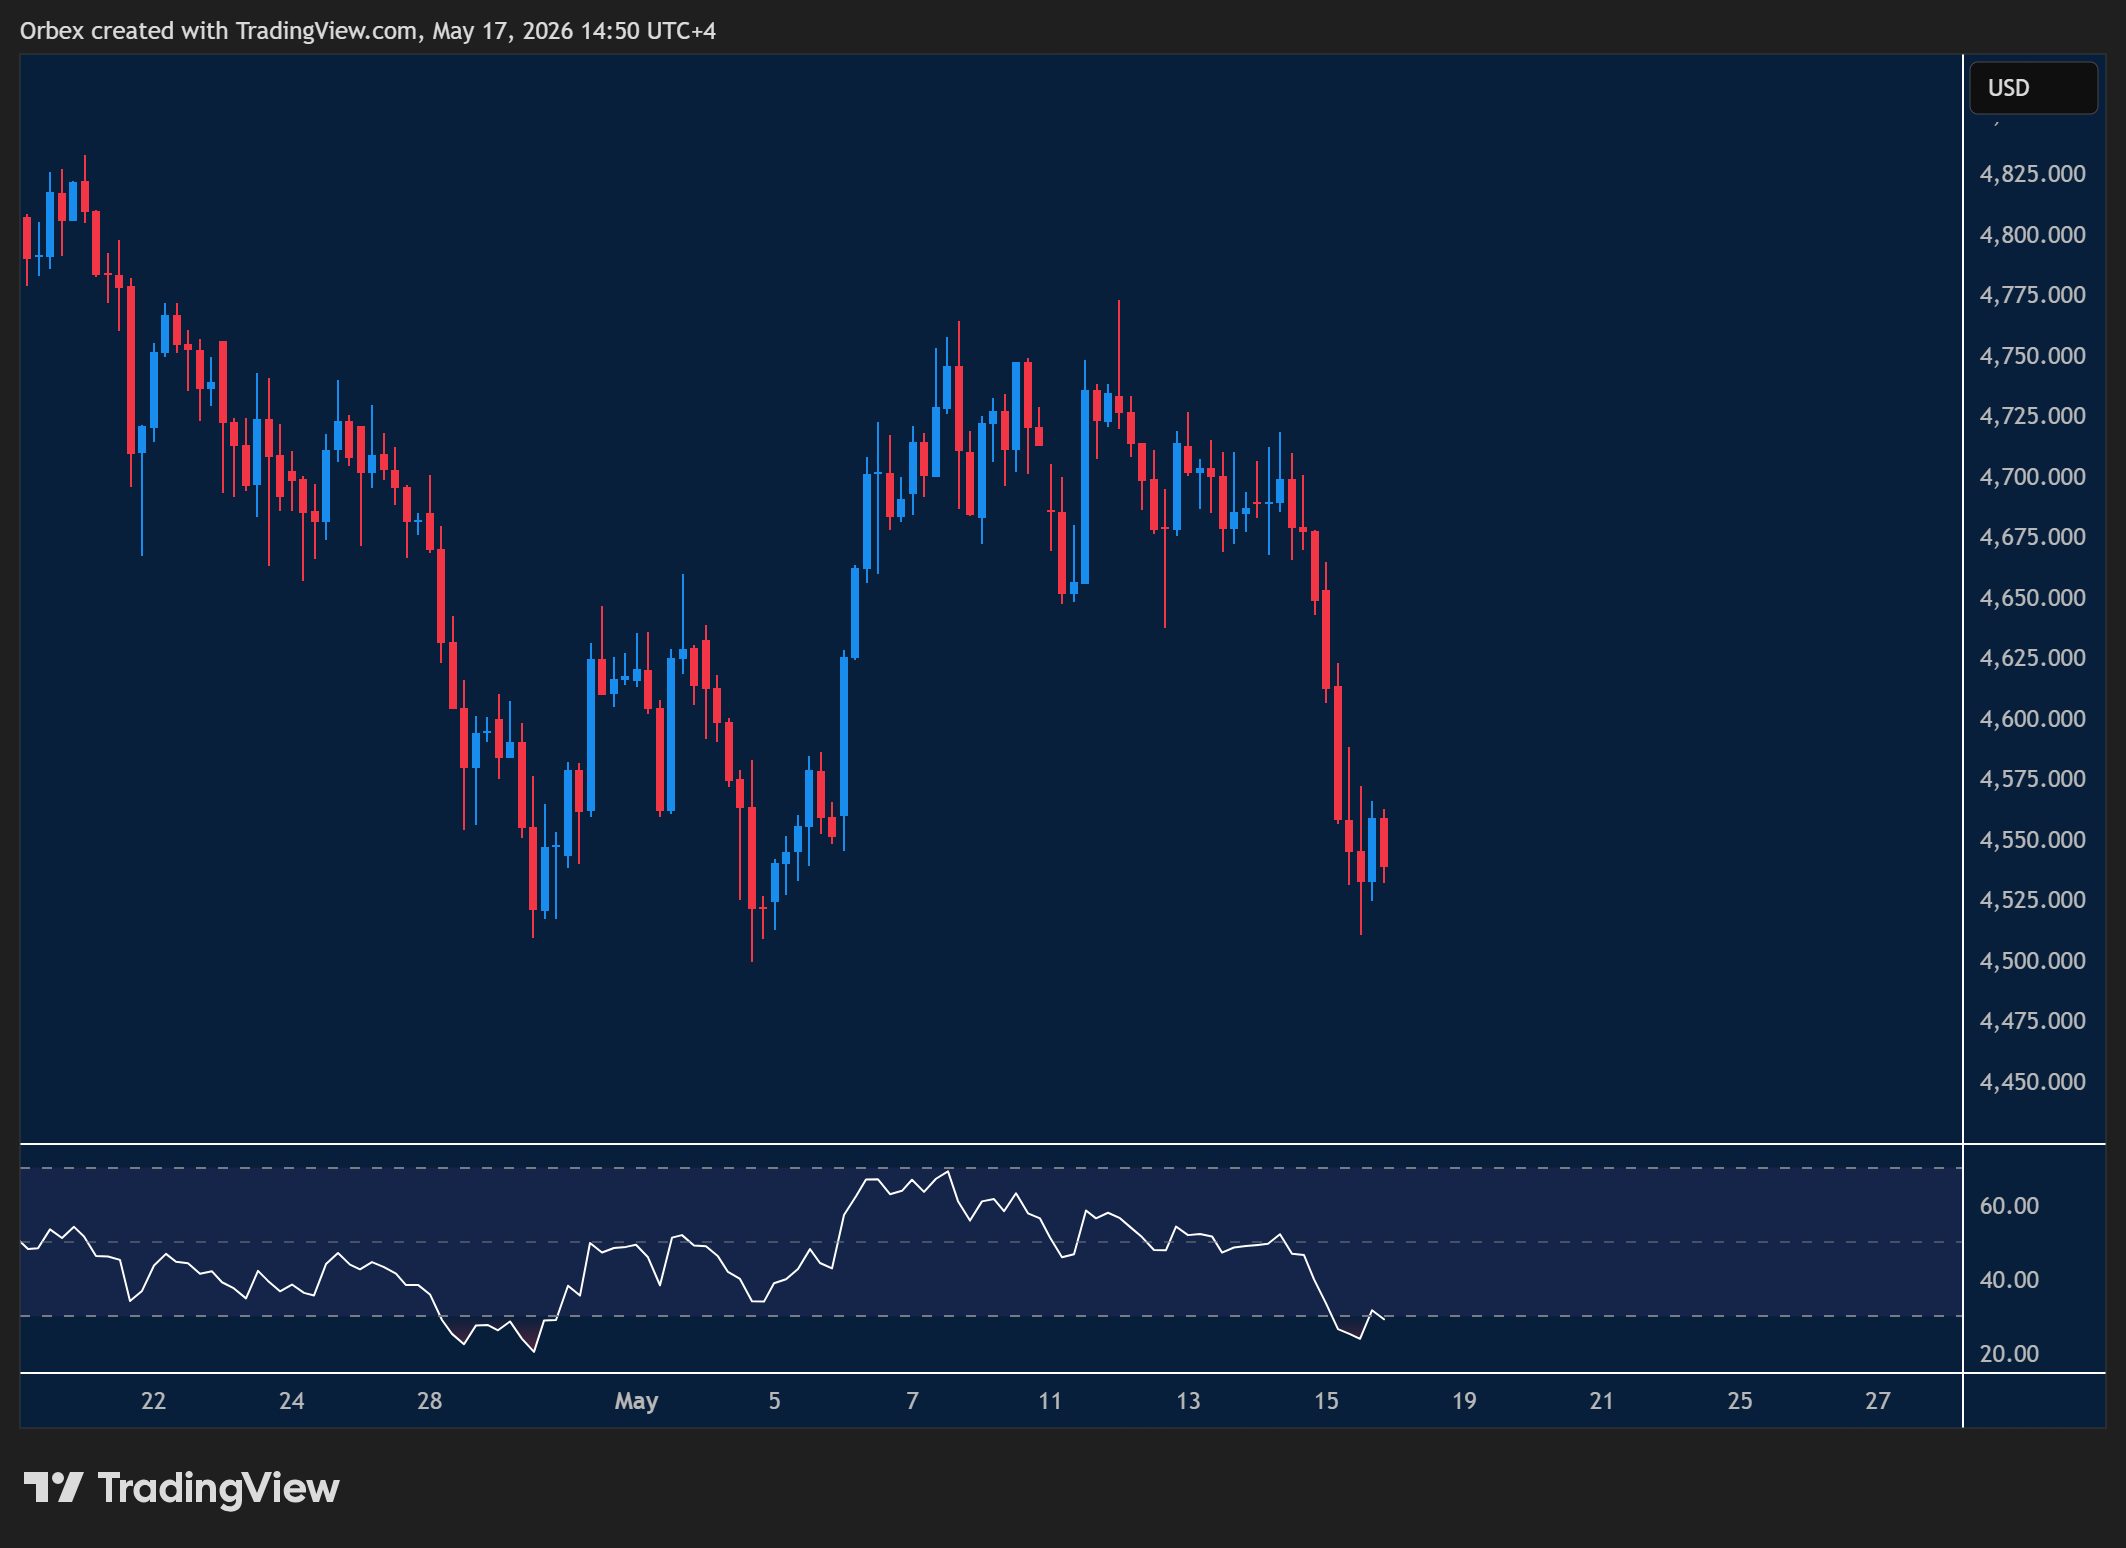Click the 4,450.000 price label

tap(2032, 1082)
